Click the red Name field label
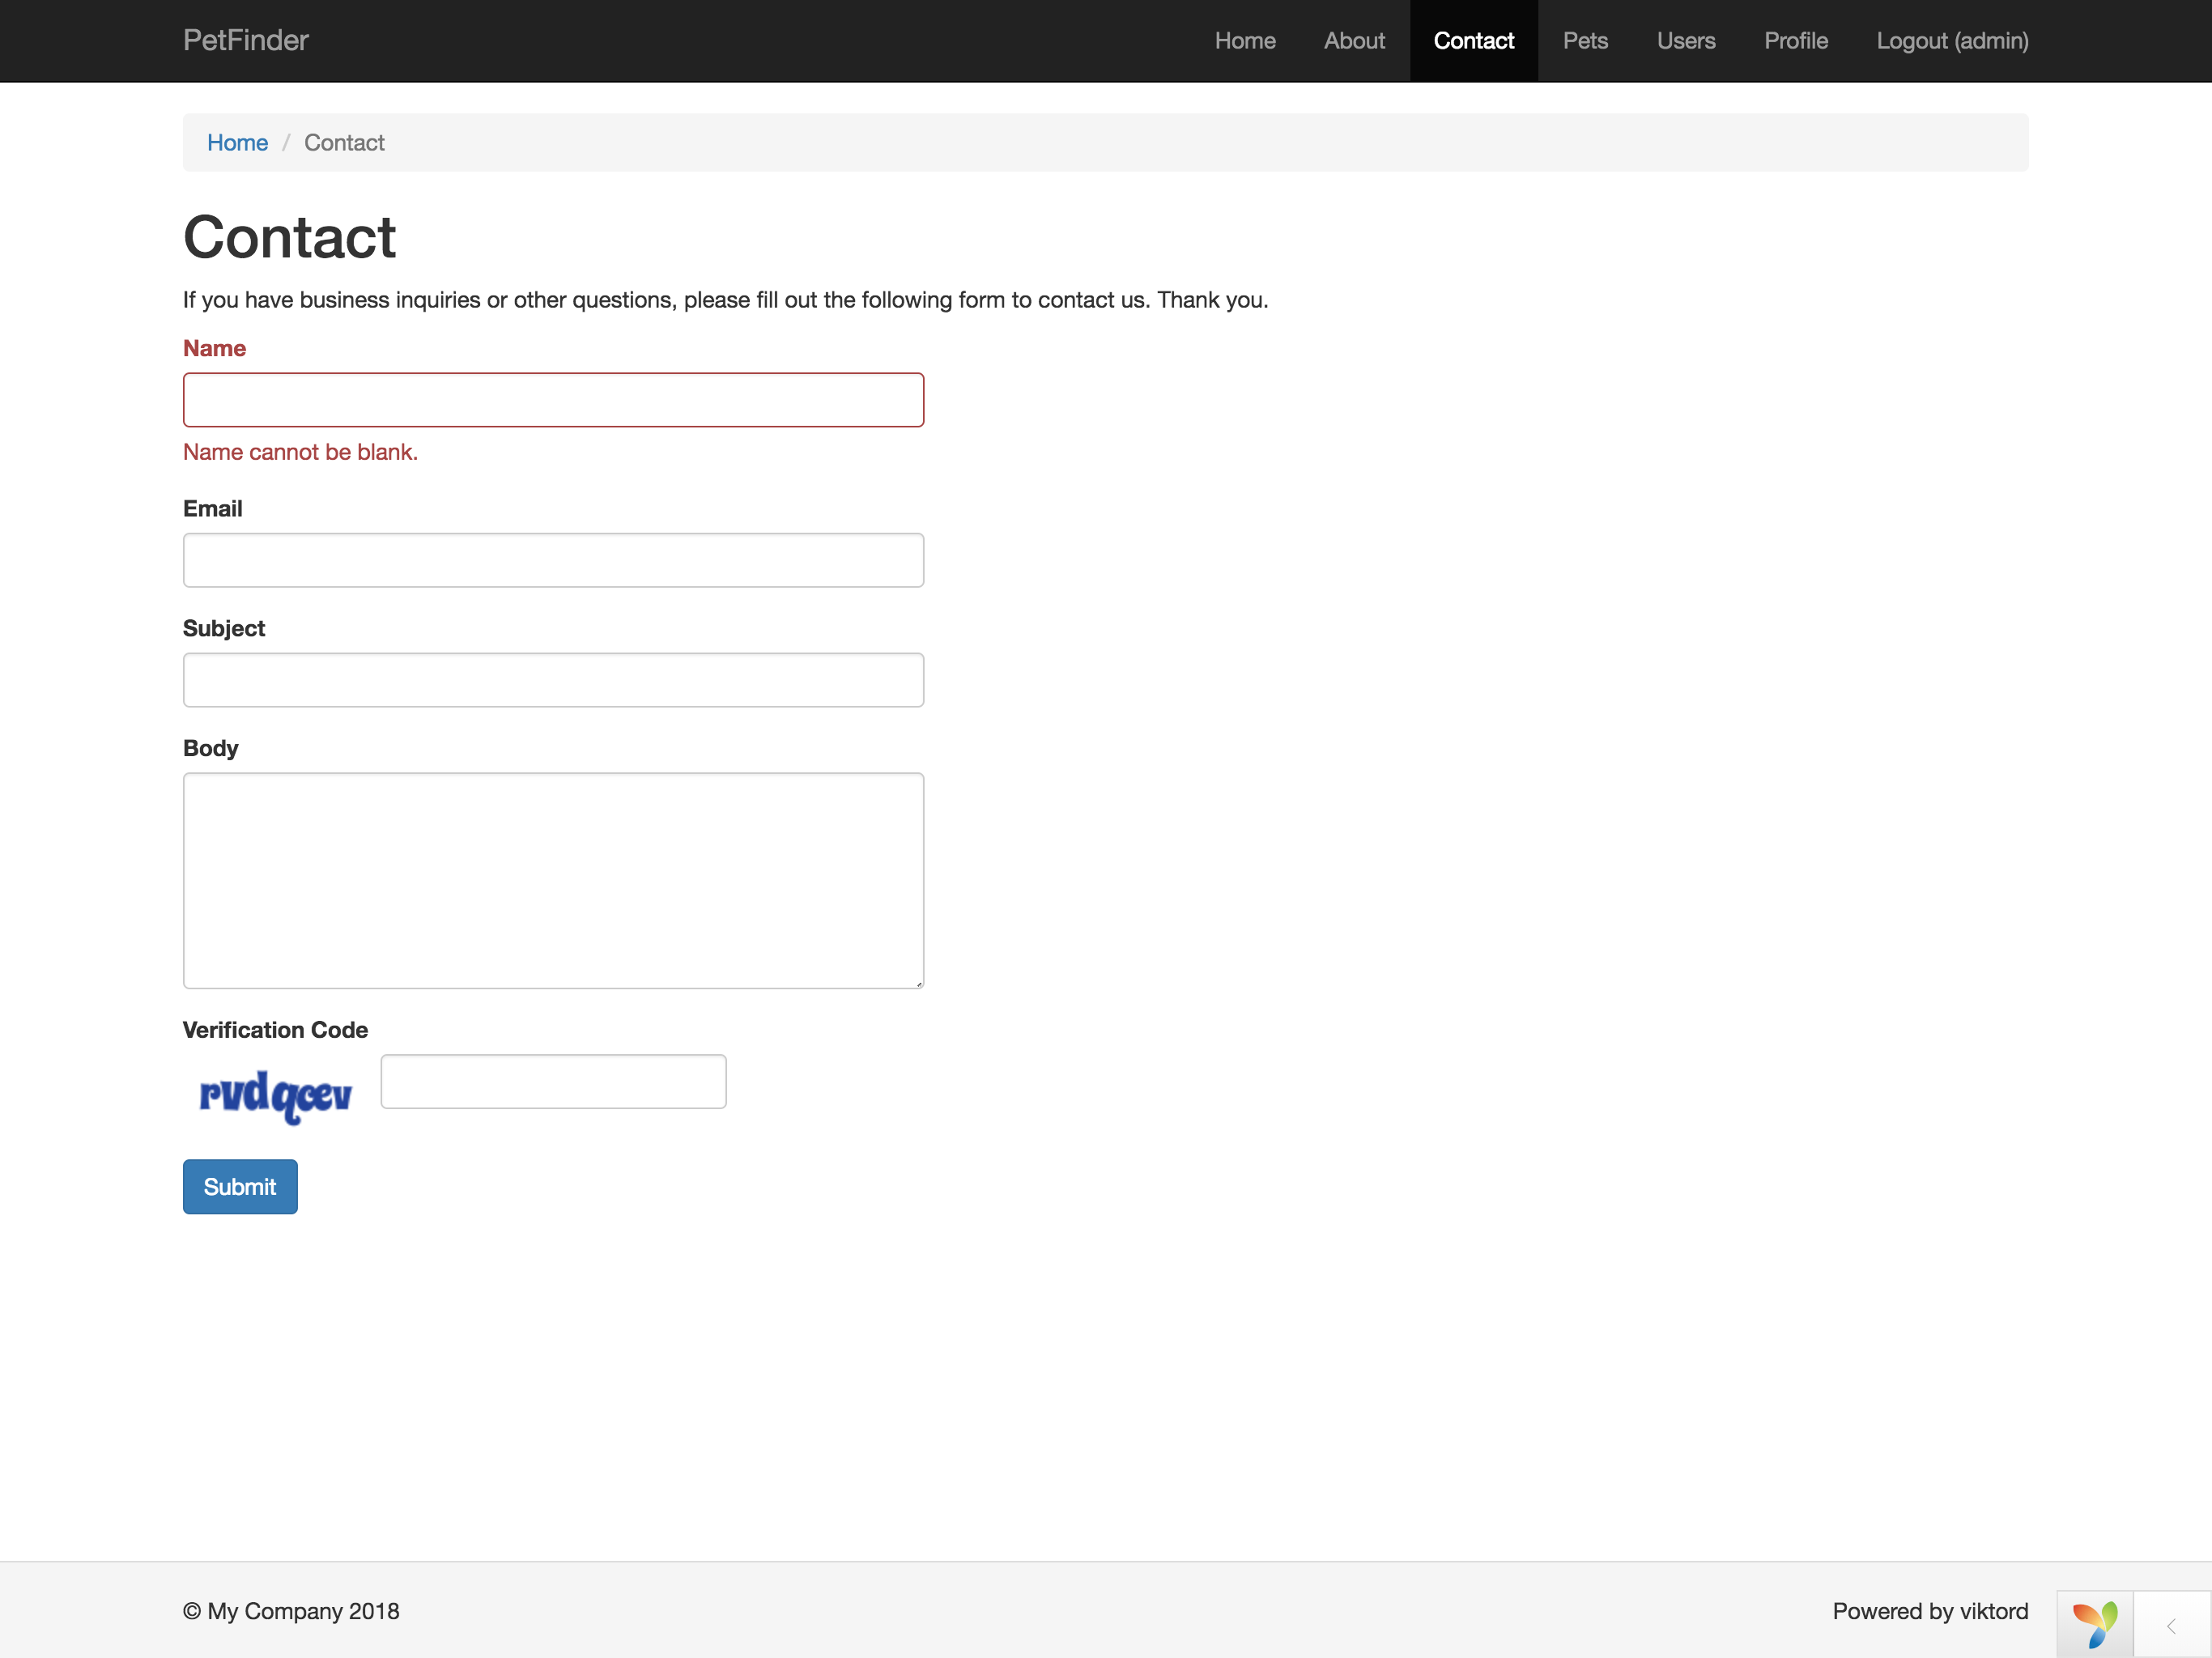The image size is (2212, 1658). [214, 348]
